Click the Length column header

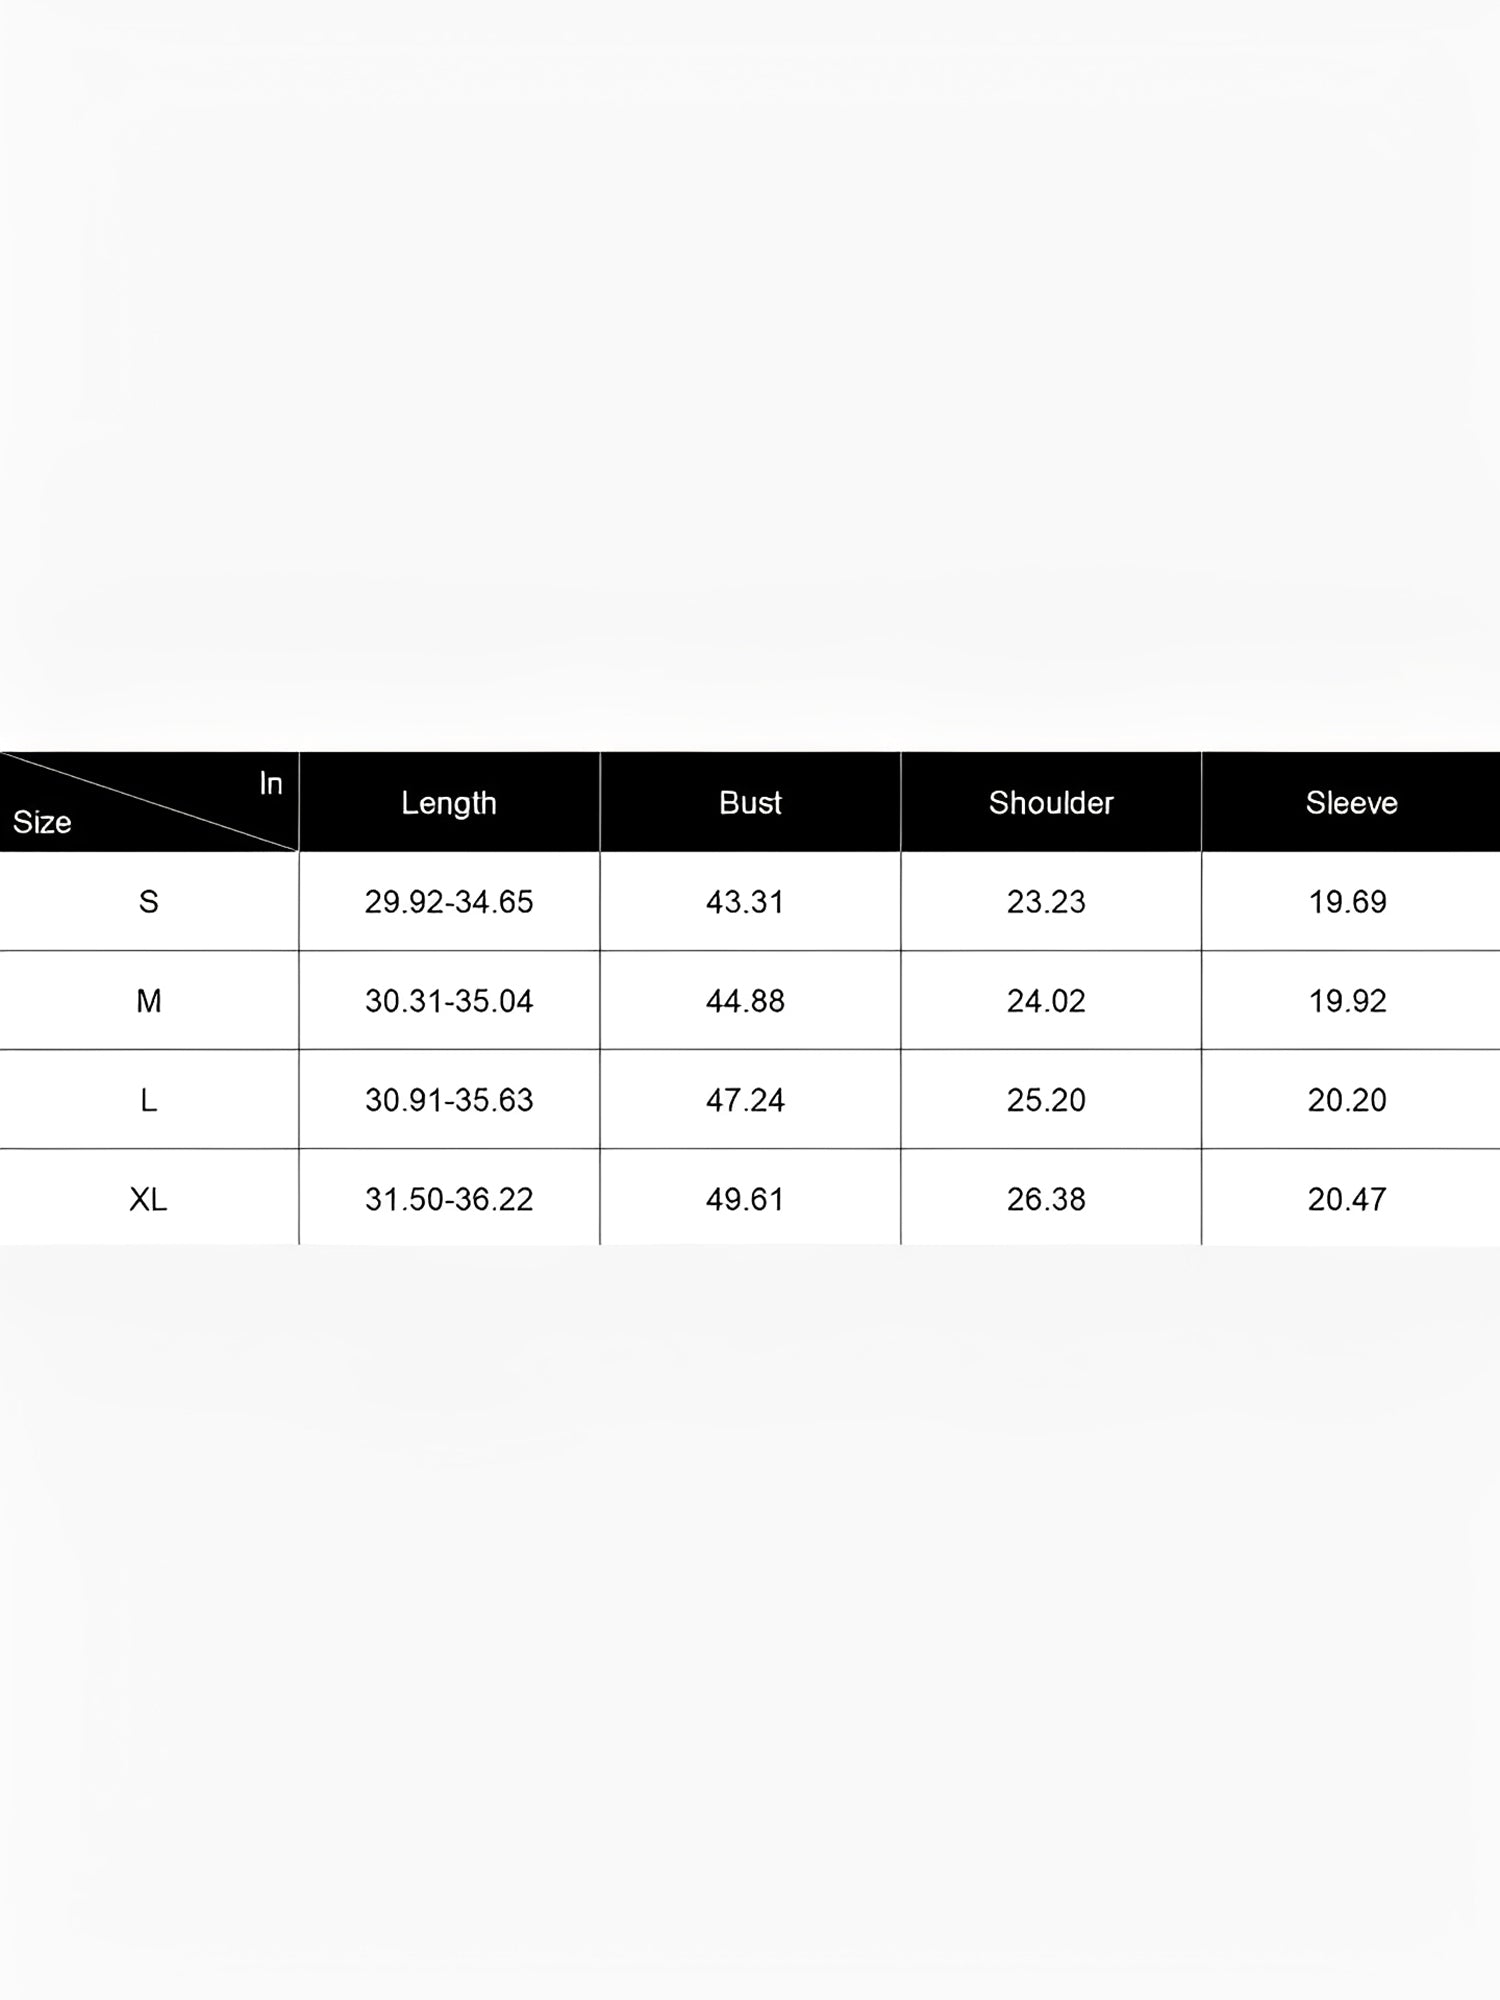pyautogui.click(x=449, y=803)
